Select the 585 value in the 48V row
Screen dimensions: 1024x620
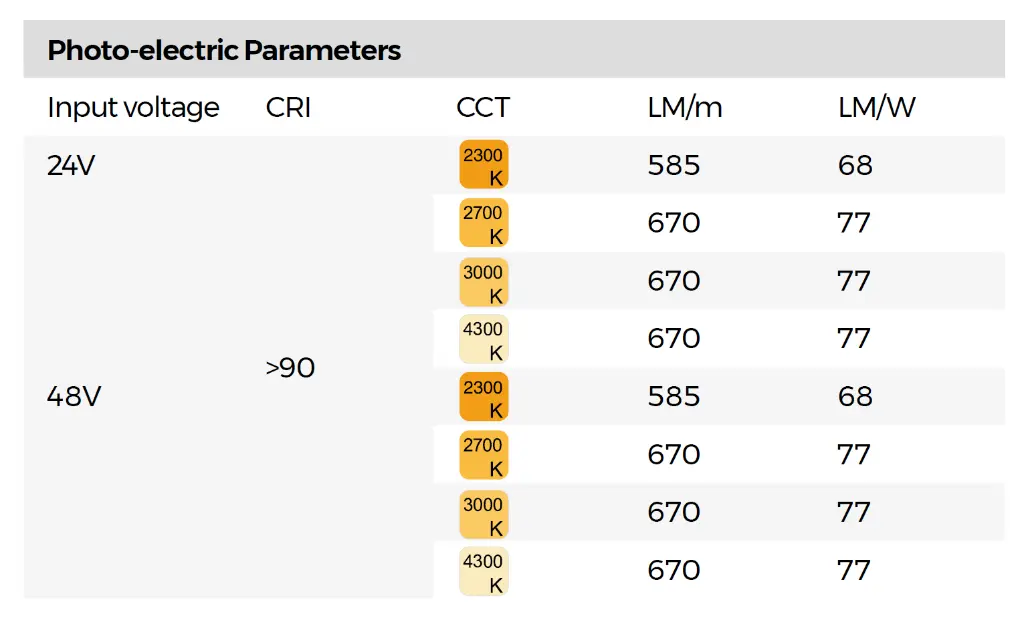(674, 397)
